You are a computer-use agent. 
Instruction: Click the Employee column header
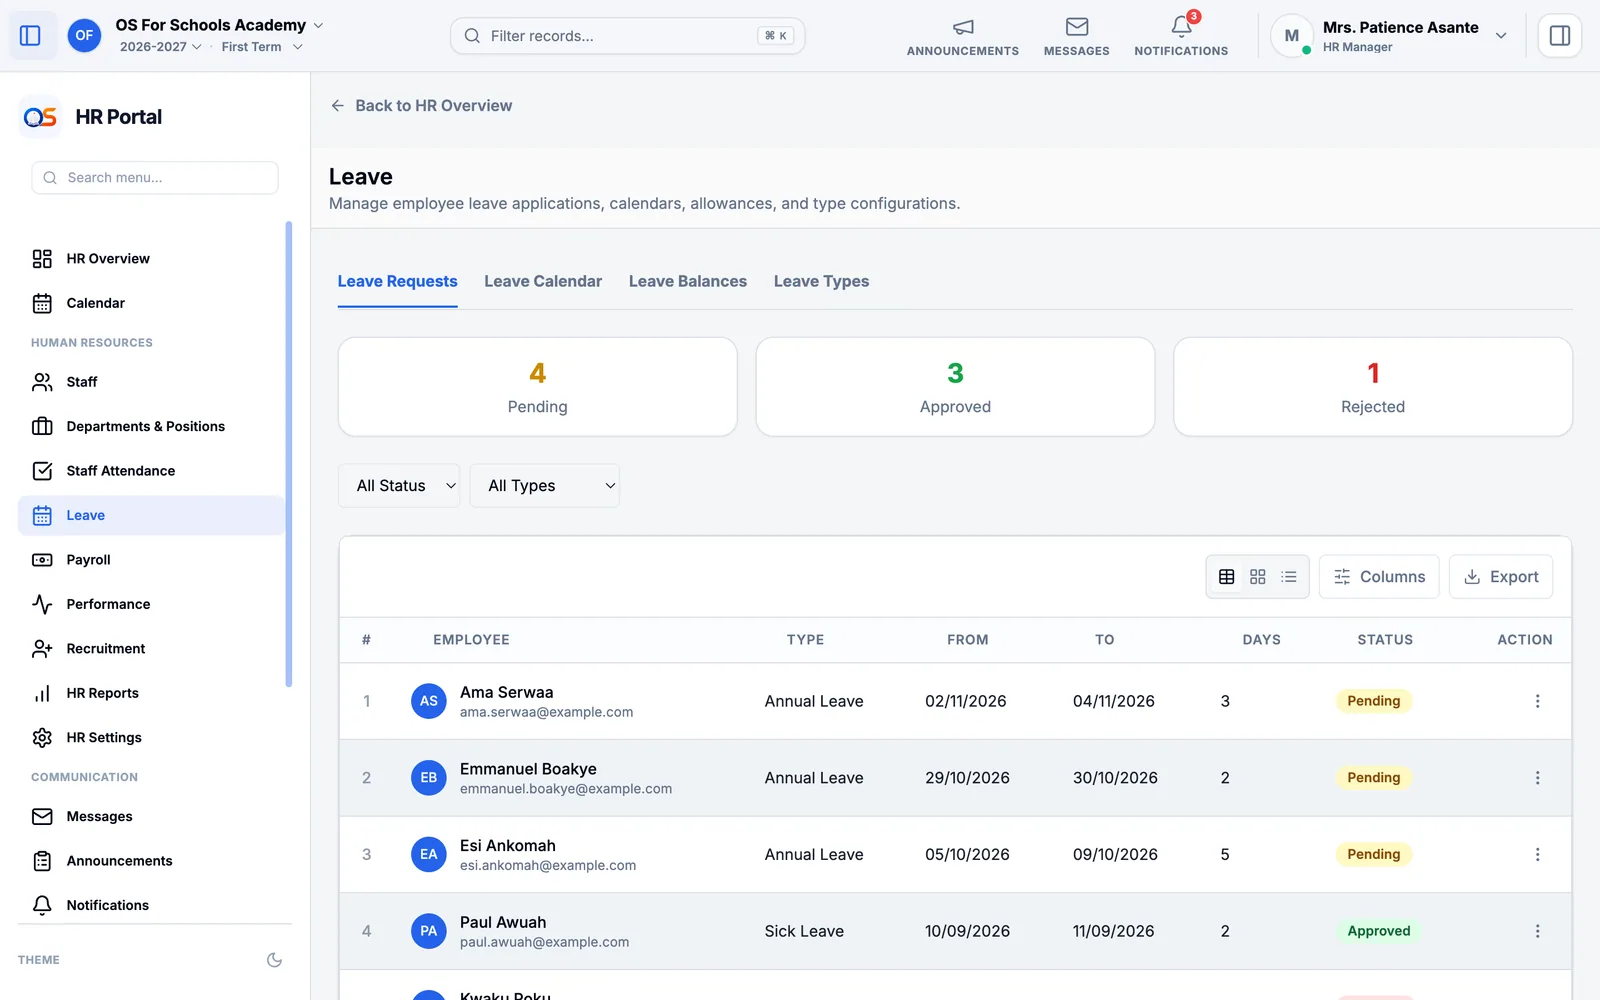pos(471,640)
